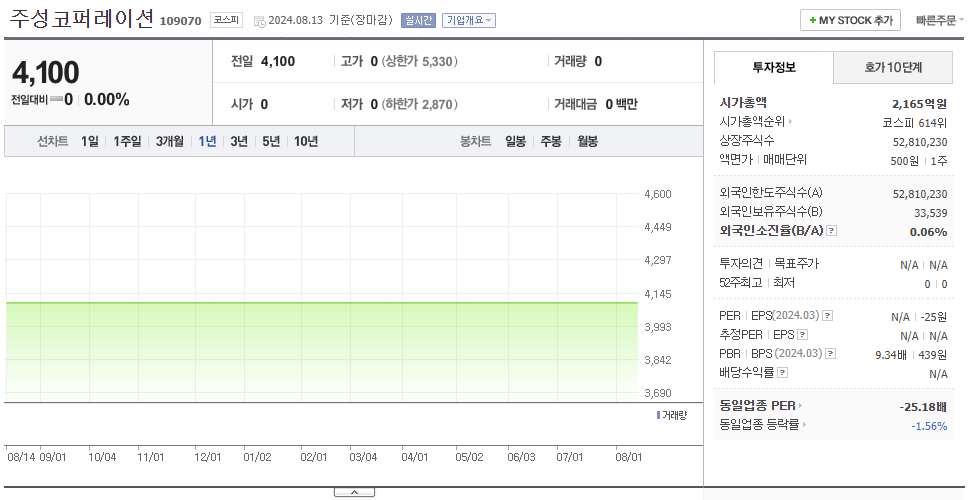Click the current price 4,100
The image size is (968, 500).
point(46,73)
